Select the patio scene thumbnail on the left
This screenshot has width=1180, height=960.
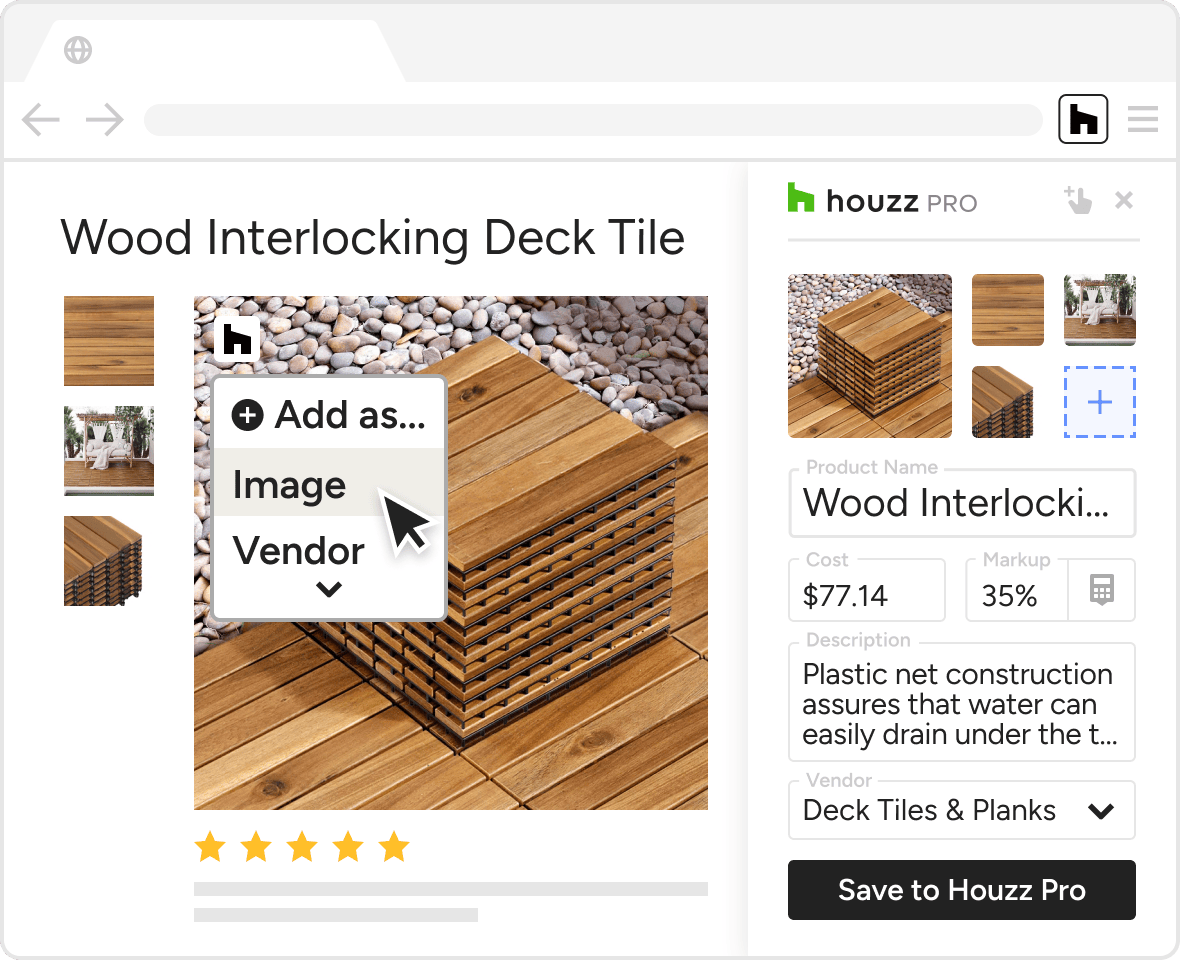click(109, 450)
